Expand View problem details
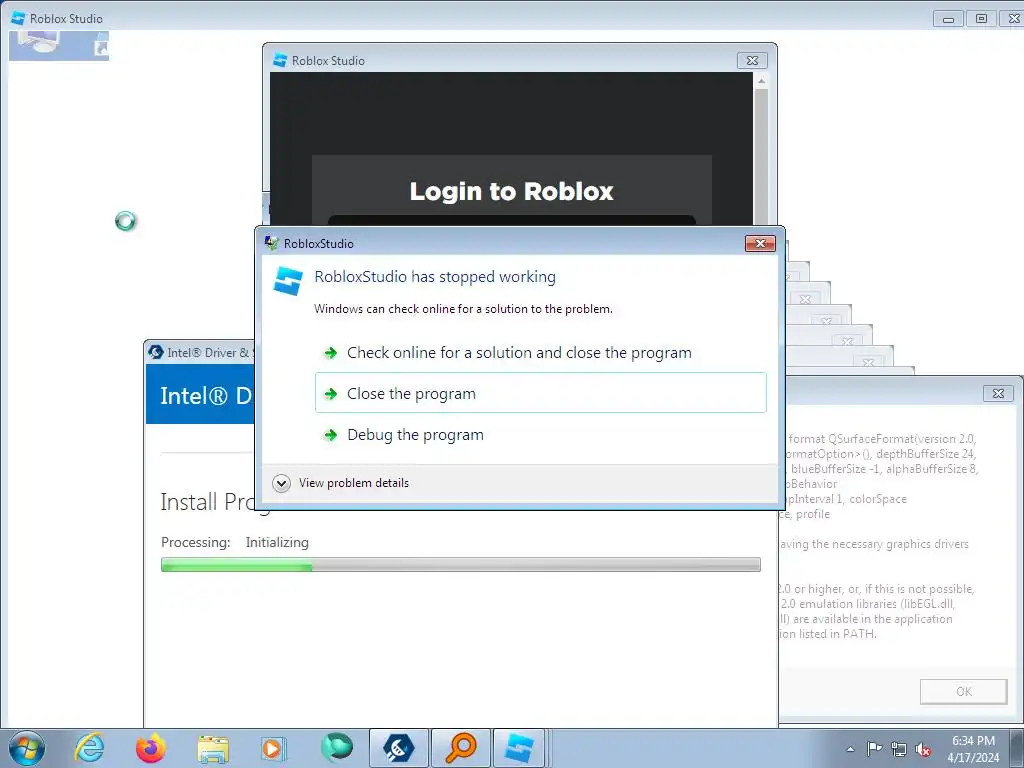The height and width of the screenshot is (768, 1024). point(341,483)
